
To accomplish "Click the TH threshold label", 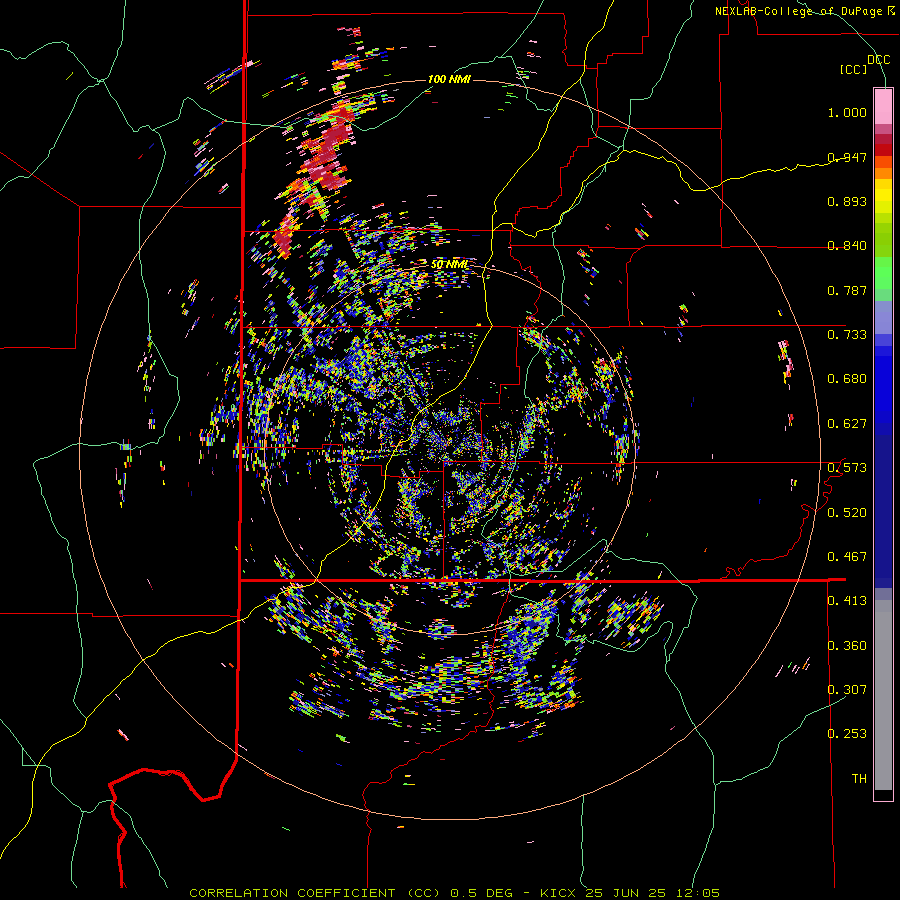I will click(859, 779).
